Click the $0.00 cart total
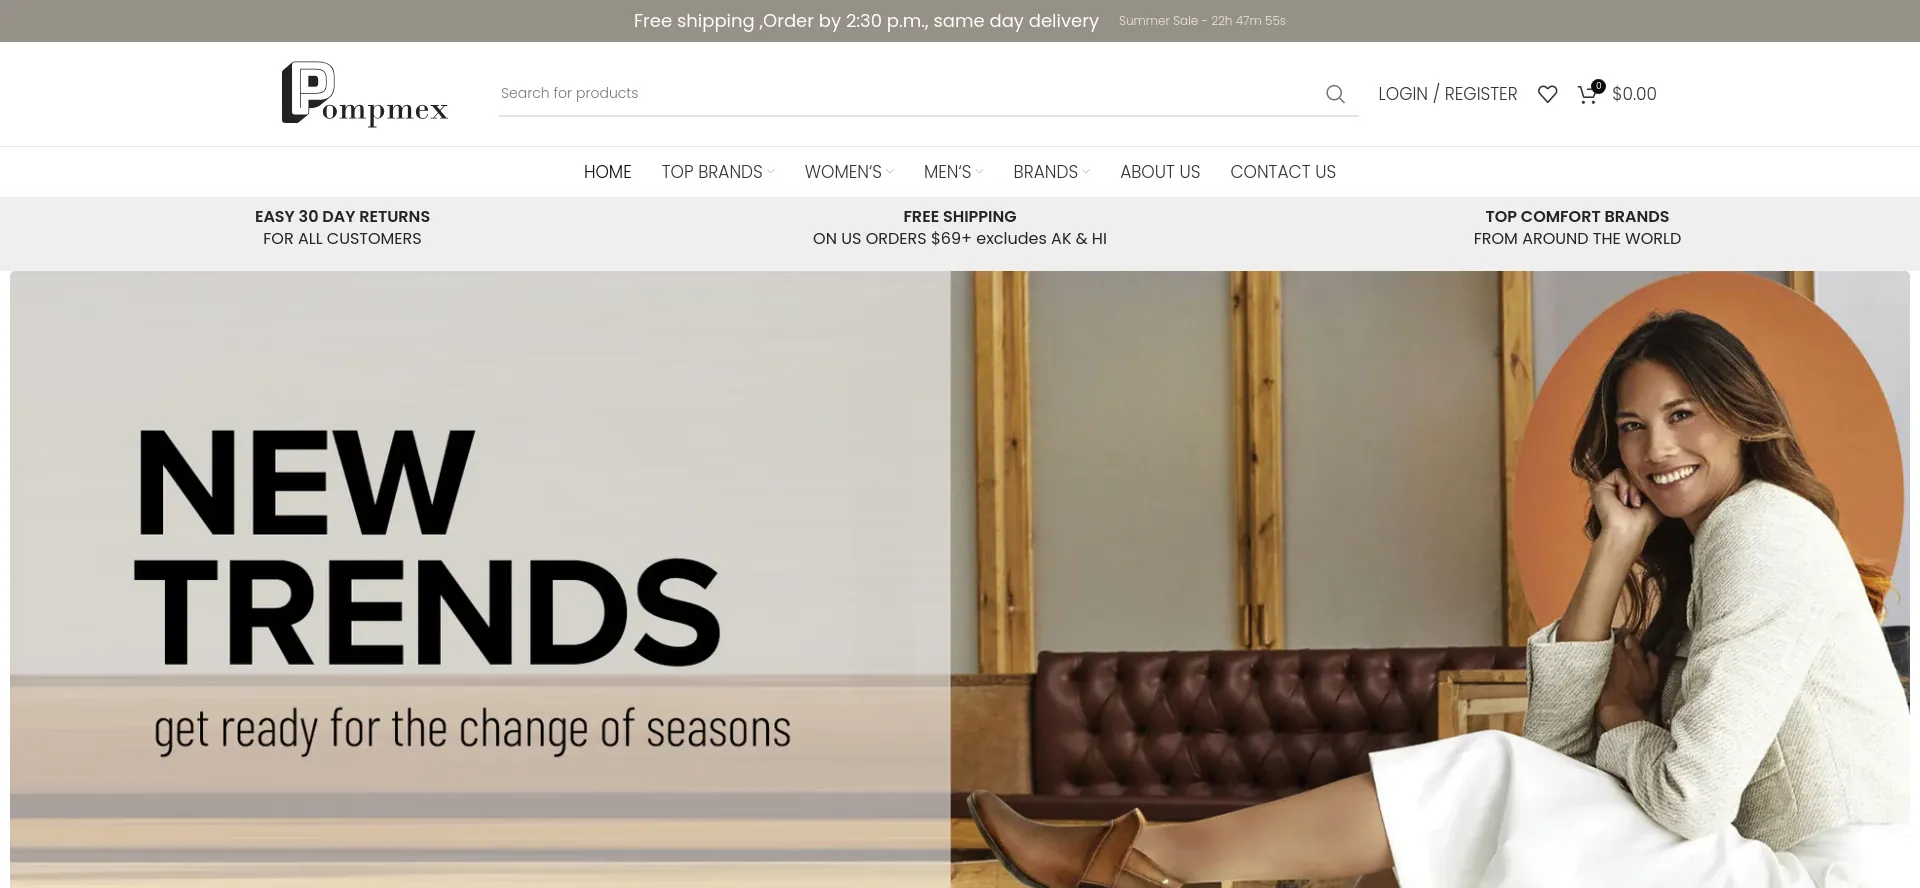1920x888 pixels. [x=1634, y=94]
